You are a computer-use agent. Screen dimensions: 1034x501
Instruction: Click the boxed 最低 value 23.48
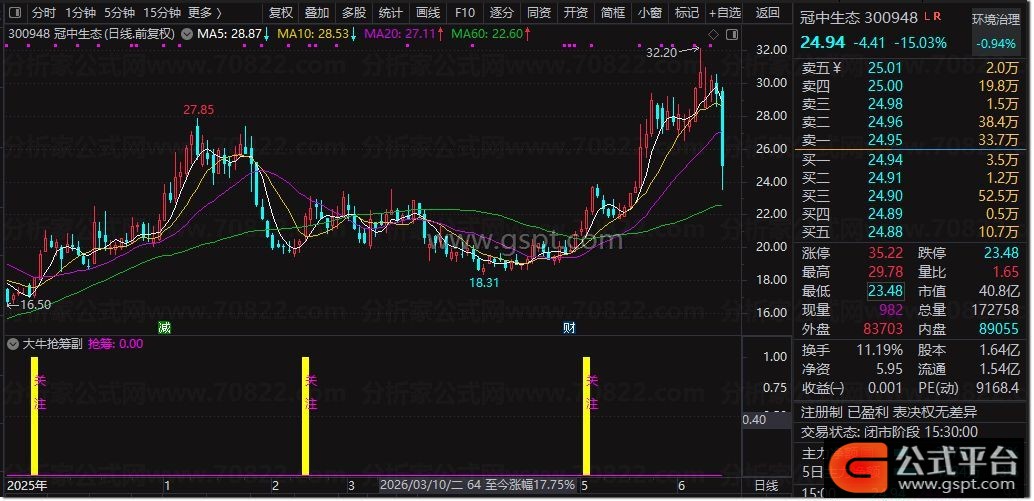[886, 291]
